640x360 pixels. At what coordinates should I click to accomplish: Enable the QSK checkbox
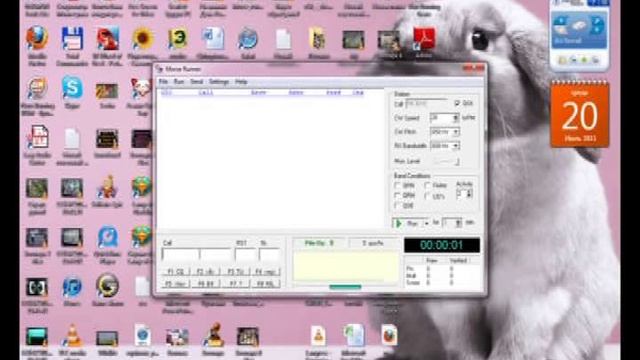pyautogui.click(x=457, y=103)
